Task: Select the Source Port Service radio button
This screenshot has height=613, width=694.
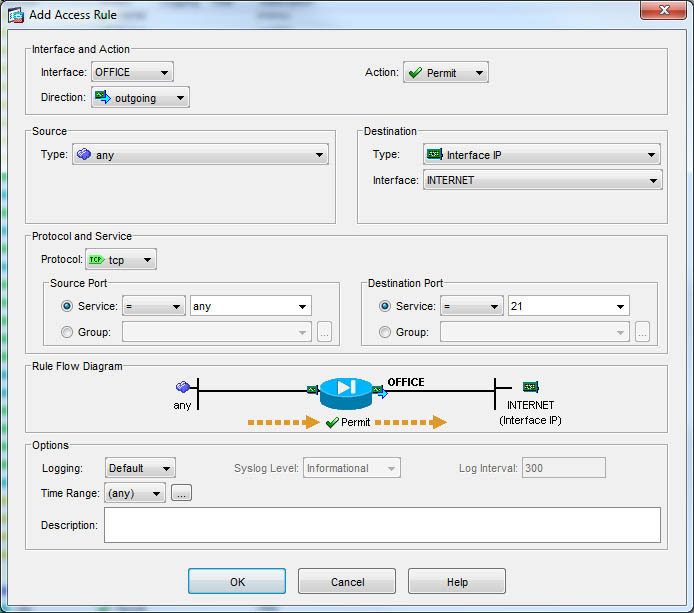Action: click(x=67, y=306)
